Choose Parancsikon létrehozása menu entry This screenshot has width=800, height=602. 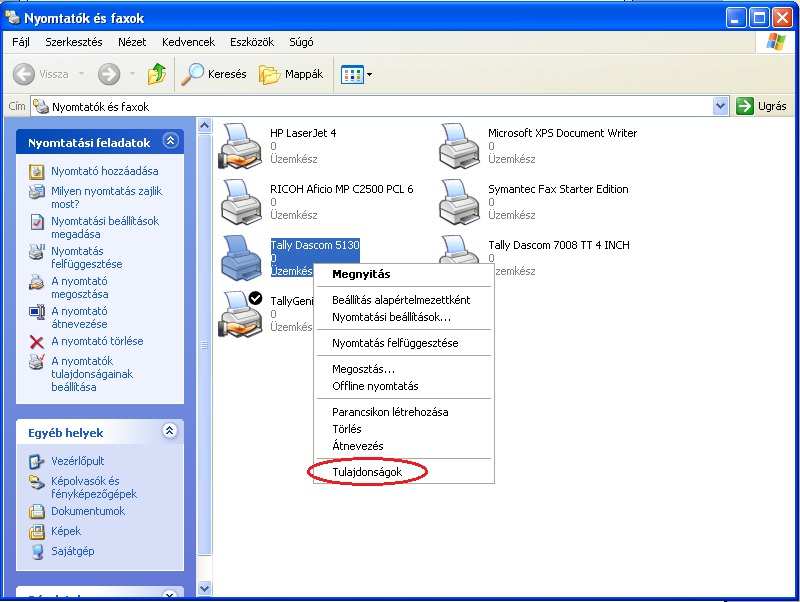[404, 412]
